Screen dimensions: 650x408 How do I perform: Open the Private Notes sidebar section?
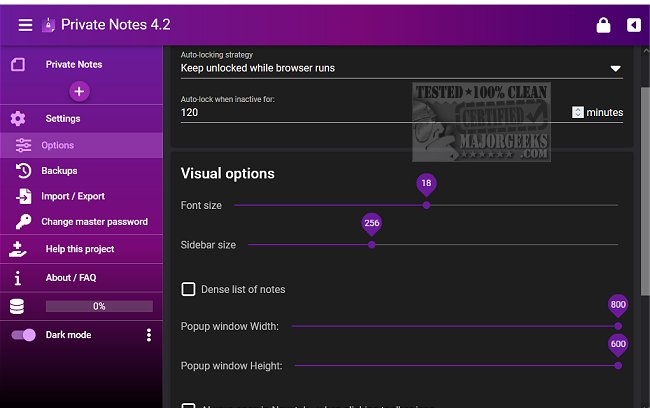click(74, 64)
